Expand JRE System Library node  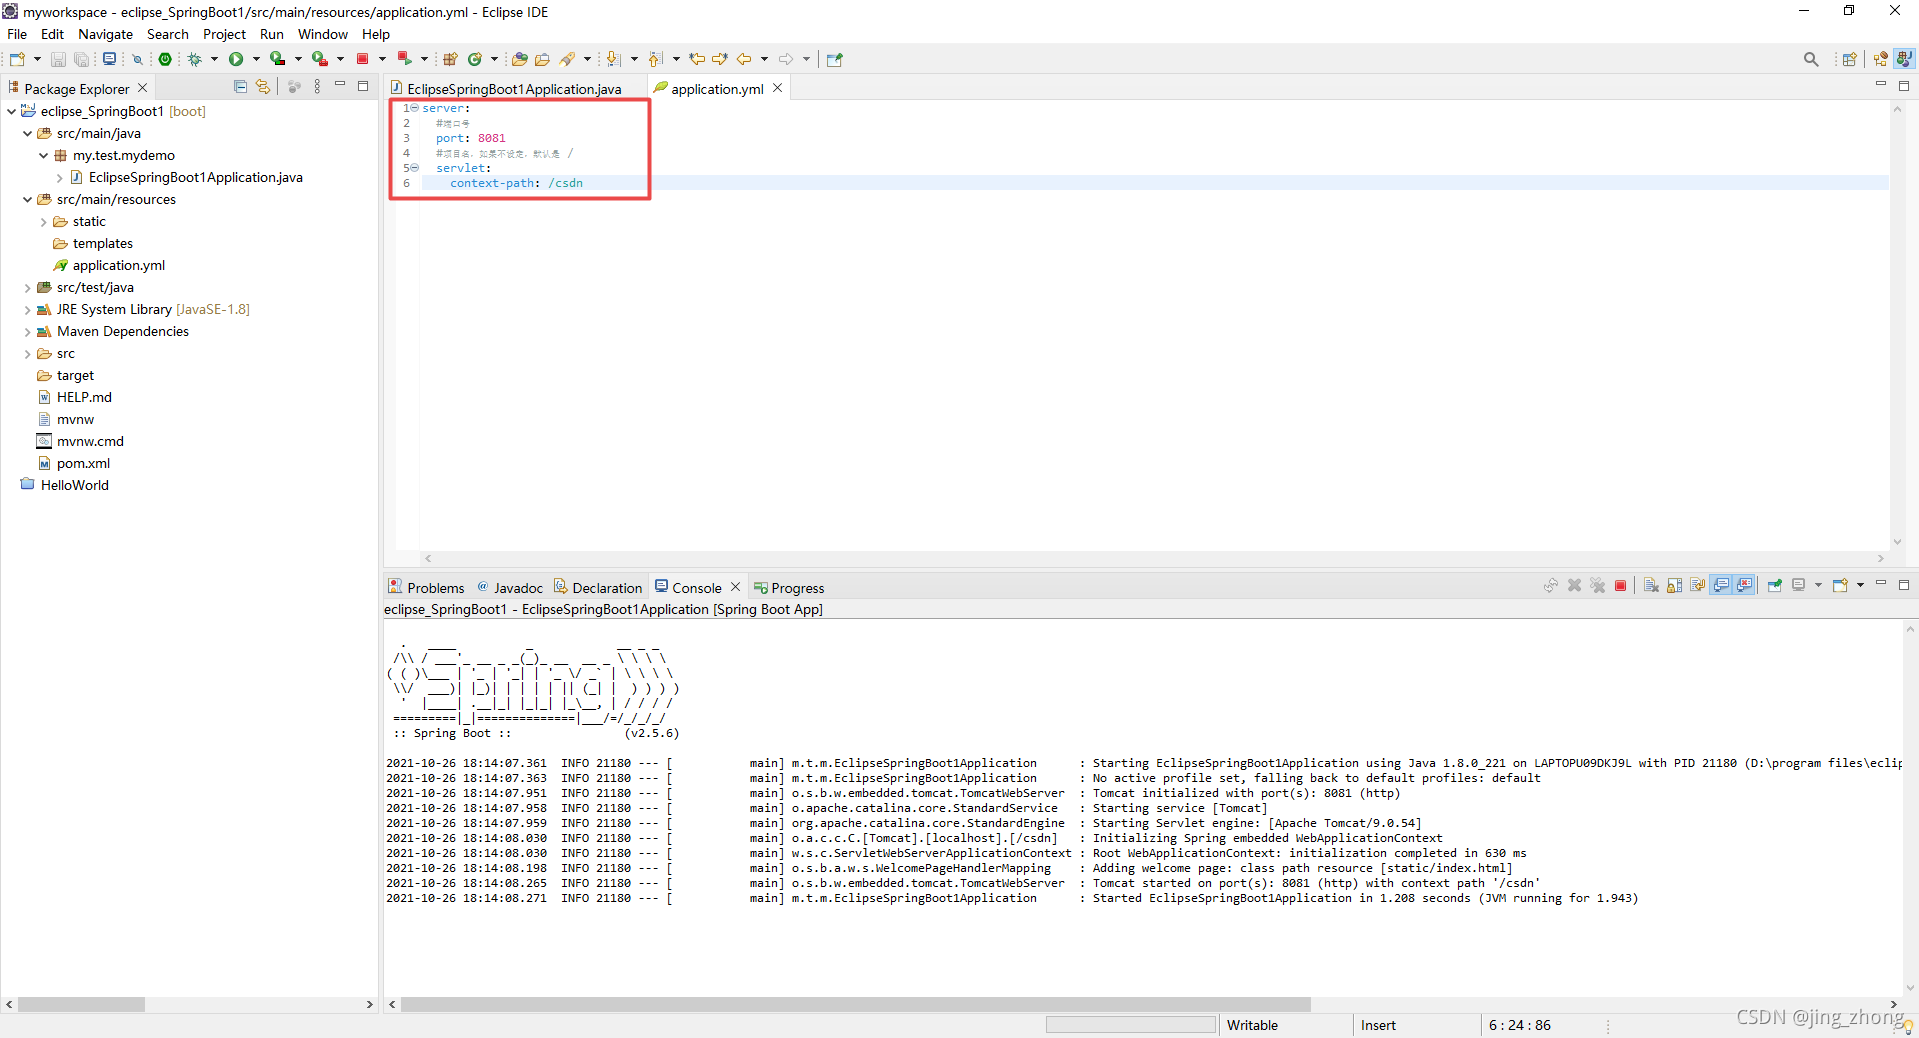[27, 310]
